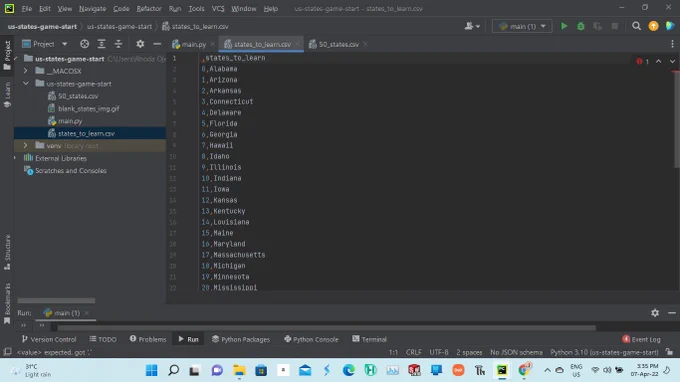Toggle read-only lock icon in status bar

[x=670, y=352]
